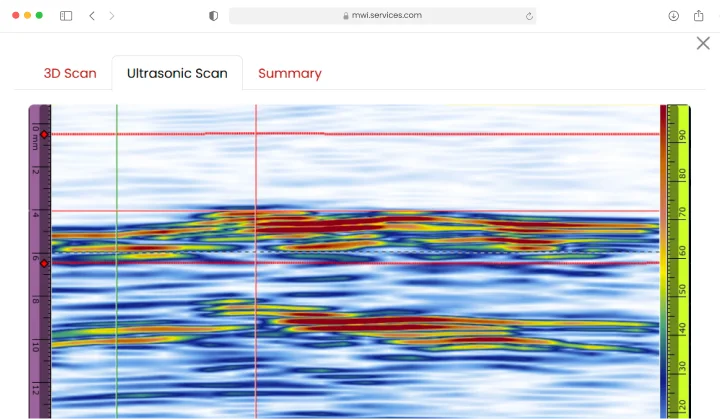This screenshot has height=419, width=720.
Task: Go back using browser back arrow
Action: tap(92, 16)
